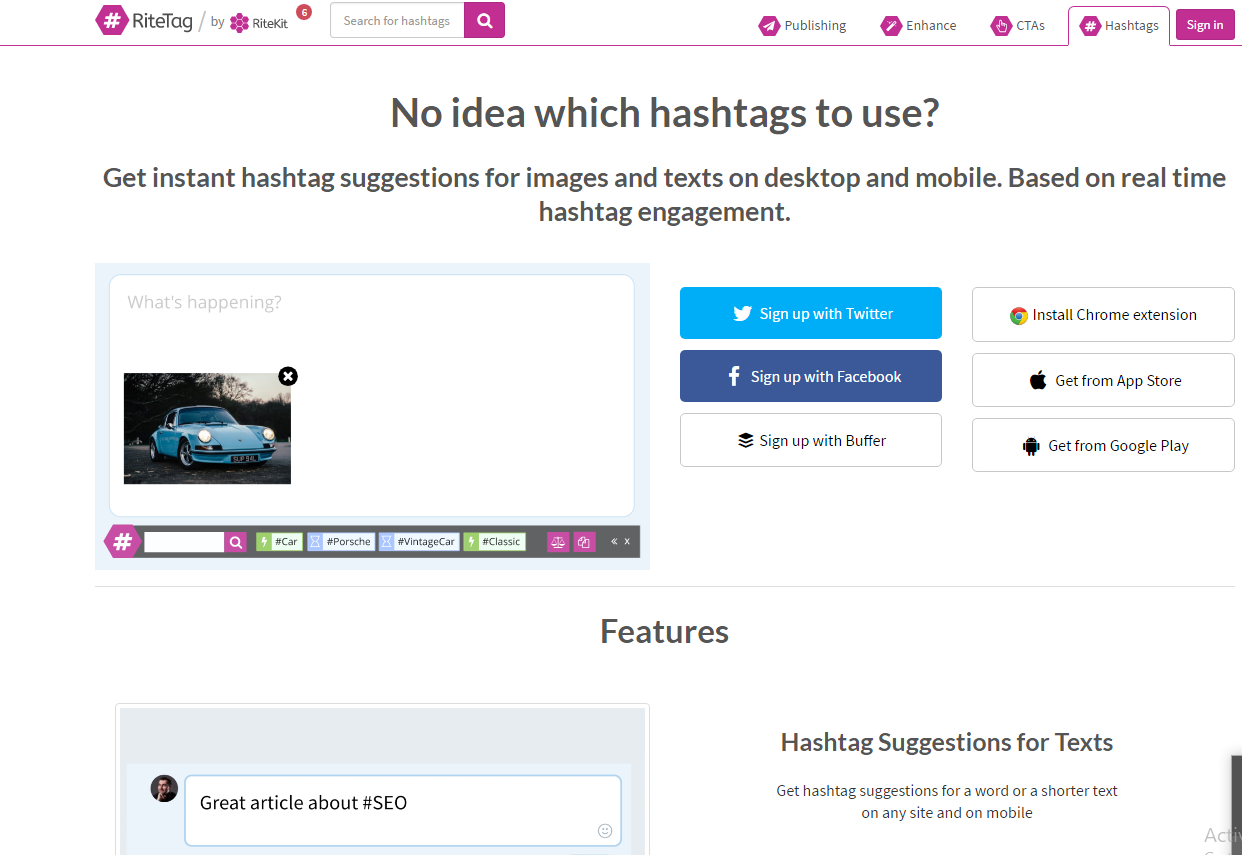
Task: Click the balance scales compare icon
Action: click(558, 542)
